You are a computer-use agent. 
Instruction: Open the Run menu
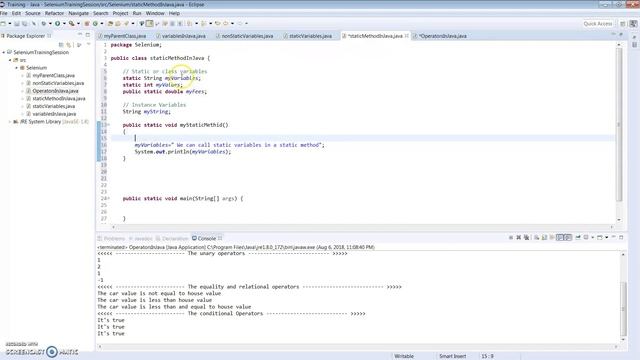point(137,13)
